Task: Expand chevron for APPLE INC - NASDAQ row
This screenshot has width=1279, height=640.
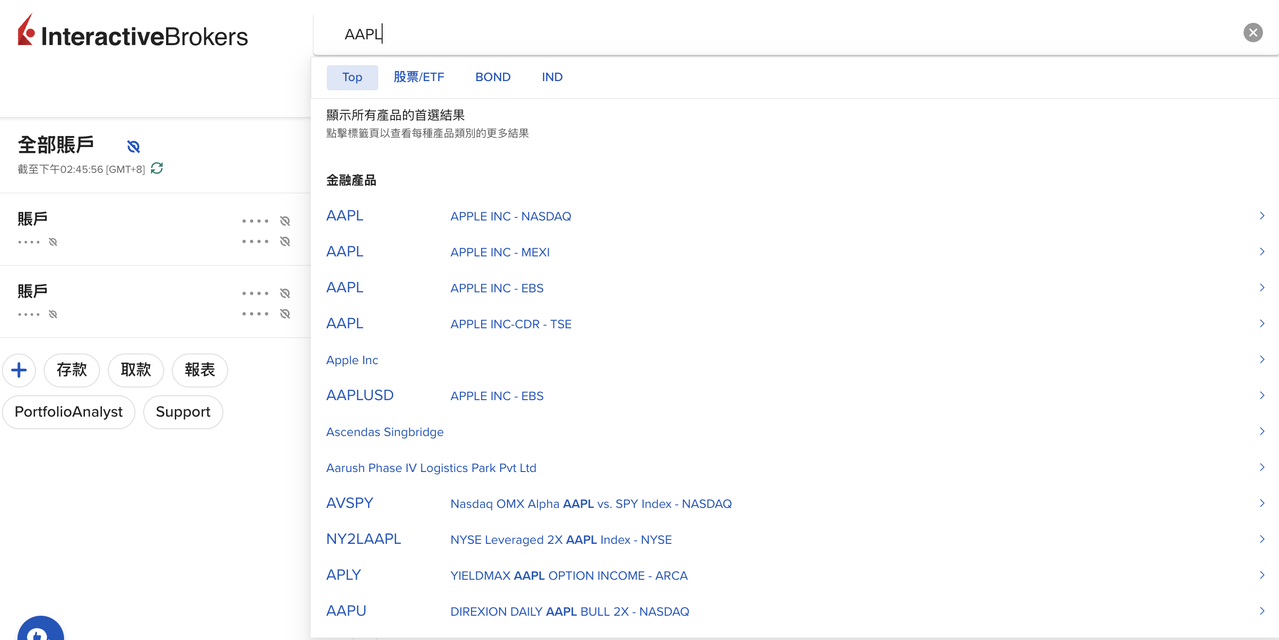Action: [1262, 216]
